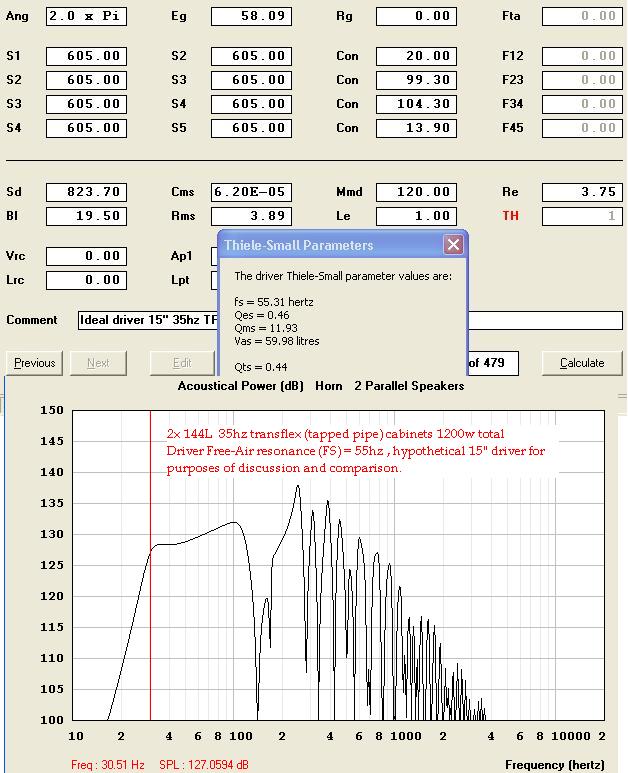Viewport: 628px width, 773px height.
Task: Click the Vrc input field
Action: (86, 256)
